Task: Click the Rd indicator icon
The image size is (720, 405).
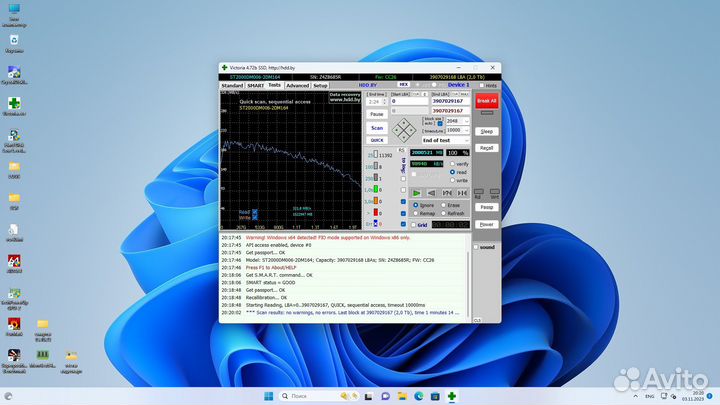Action: (478, 193)
